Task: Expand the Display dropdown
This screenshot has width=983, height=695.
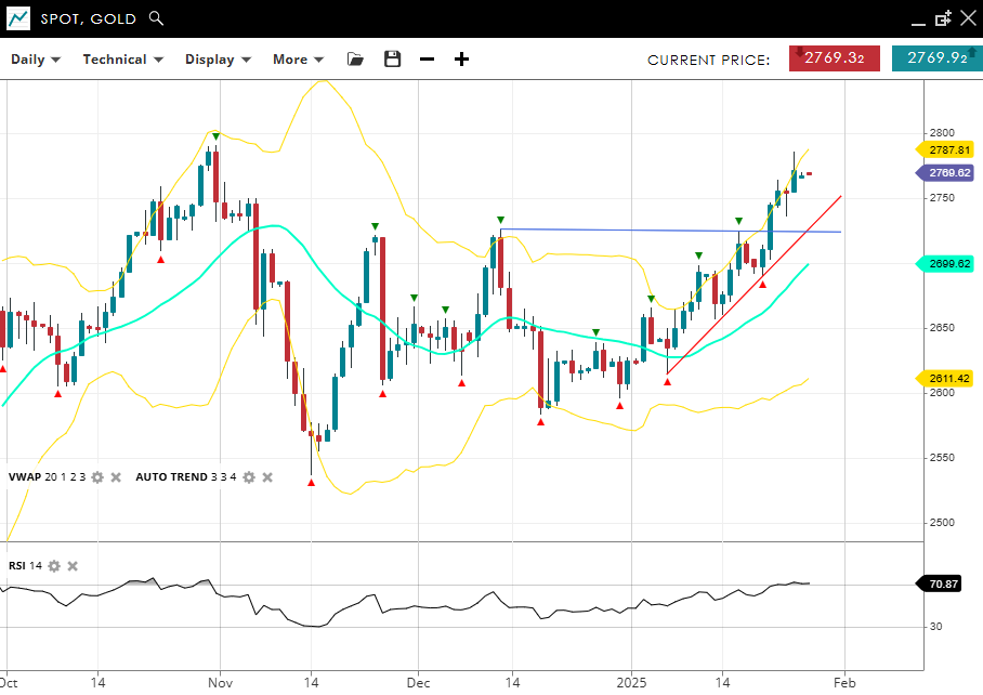Action: (217, 59)
